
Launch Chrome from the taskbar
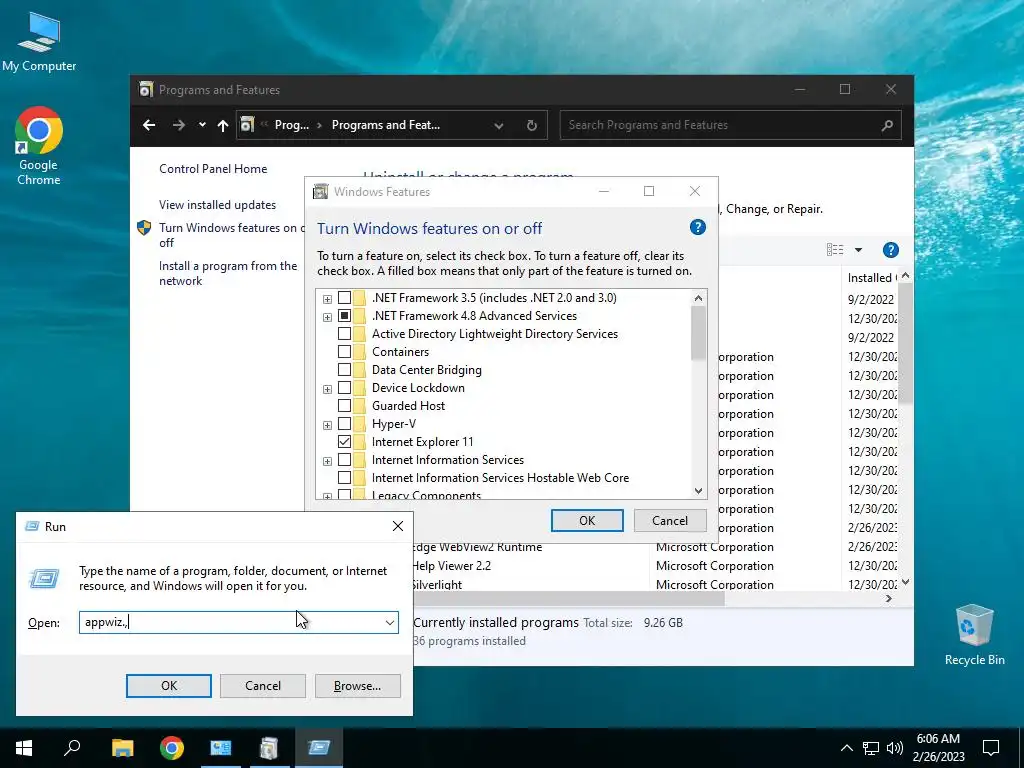click(172, 748)
